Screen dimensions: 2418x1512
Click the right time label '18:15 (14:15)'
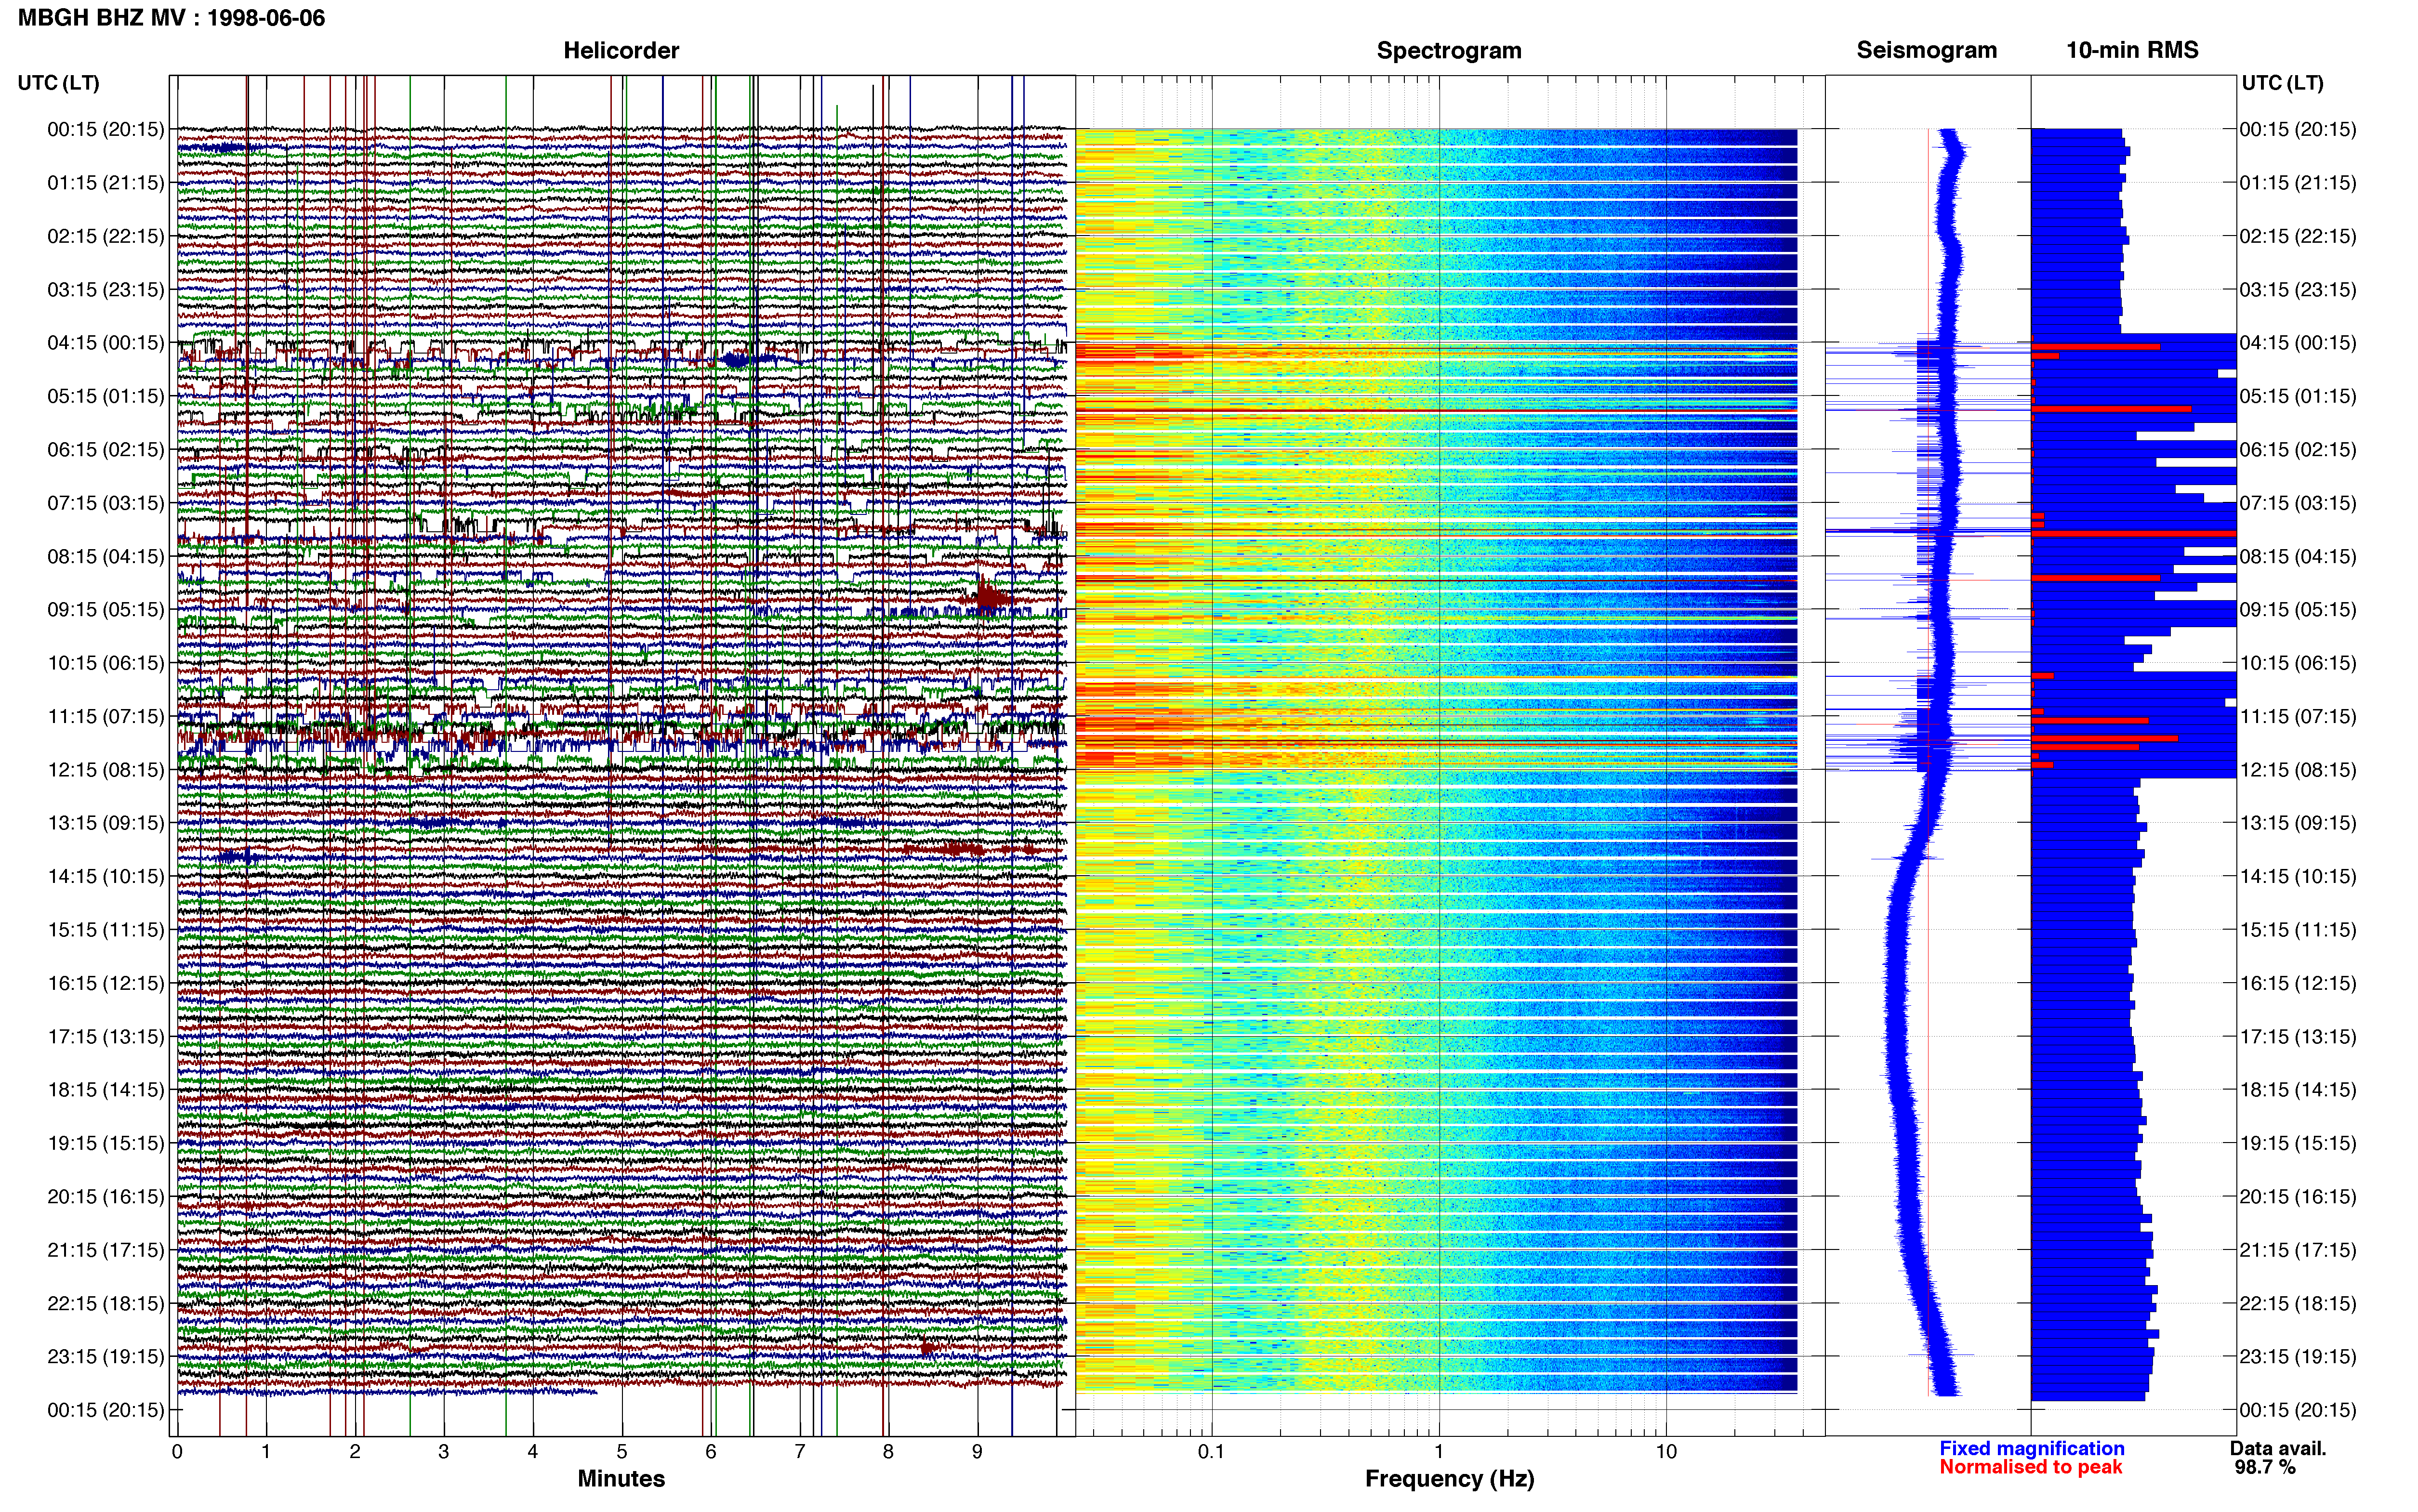[2298, 1090]
